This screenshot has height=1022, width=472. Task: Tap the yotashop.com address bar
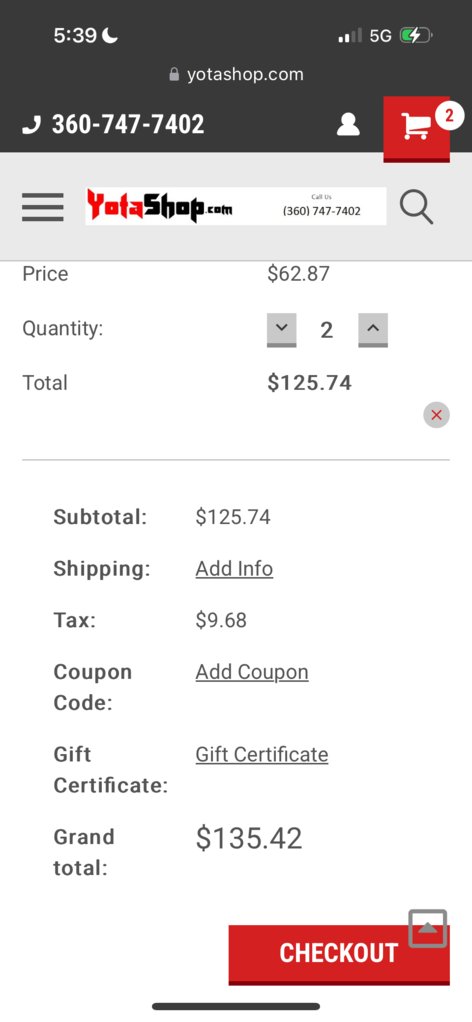[x=236, y=74]
